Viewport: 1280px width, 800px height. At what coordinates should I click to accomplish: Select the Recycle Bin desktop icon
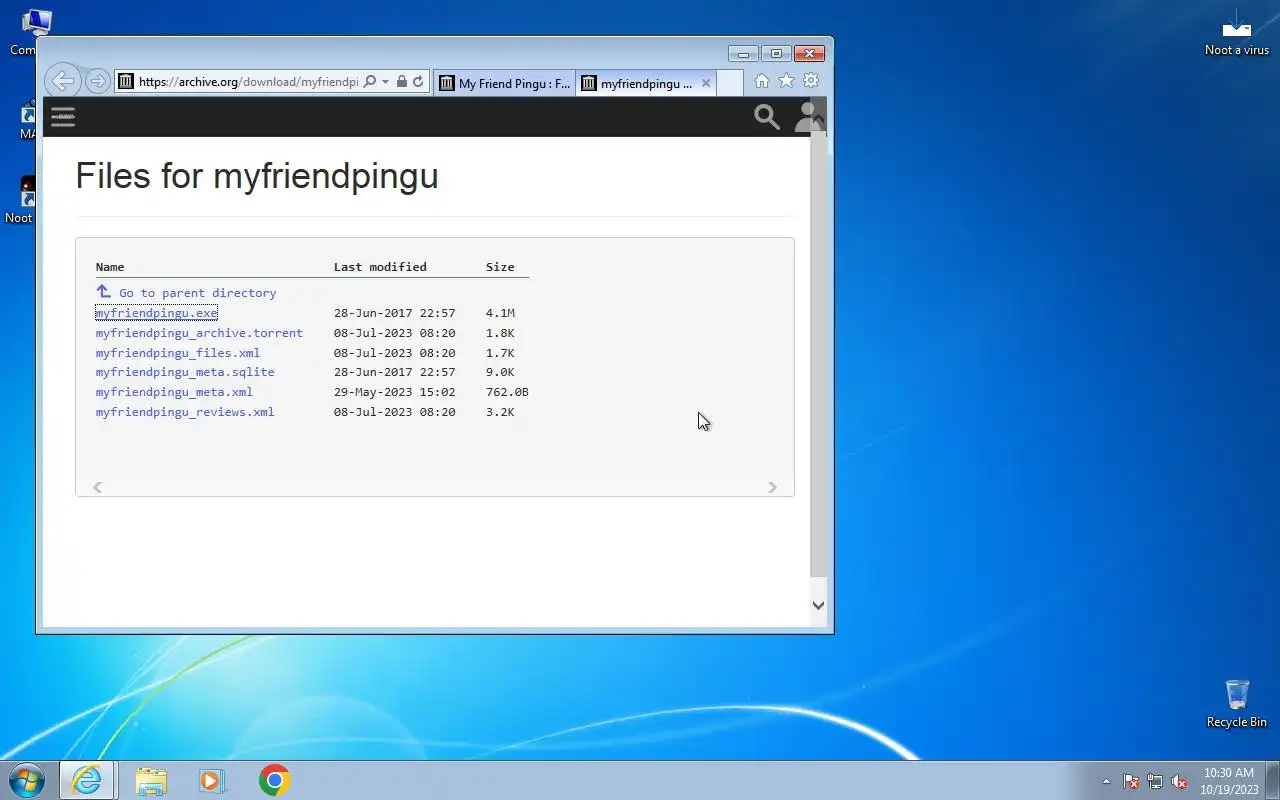[1237, 704]
